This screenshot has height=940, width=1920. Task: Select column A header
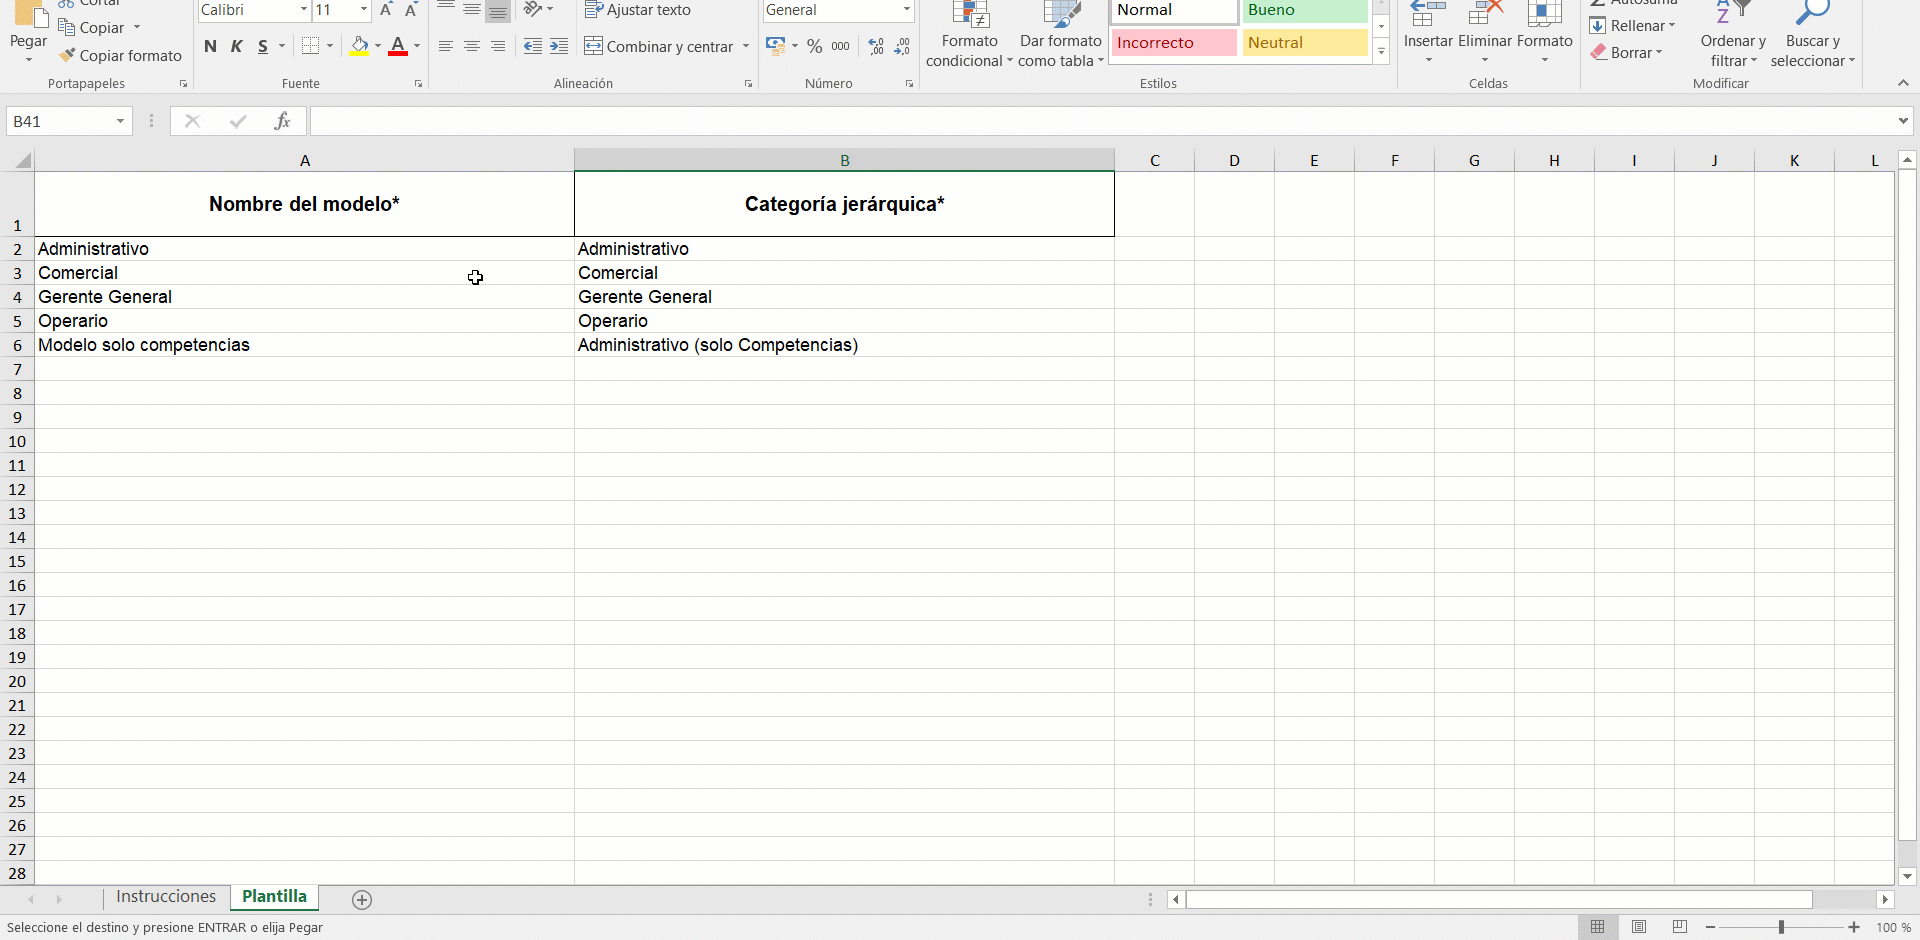pos(305,160)
